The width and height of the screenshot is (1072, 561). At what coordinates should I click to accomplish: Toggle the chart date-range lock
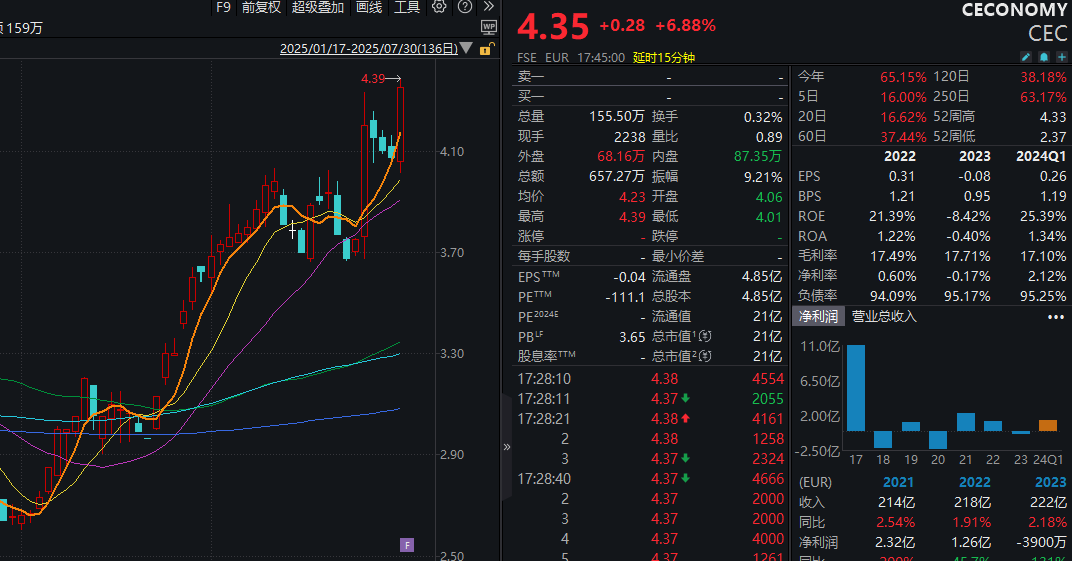coord(487,49)
